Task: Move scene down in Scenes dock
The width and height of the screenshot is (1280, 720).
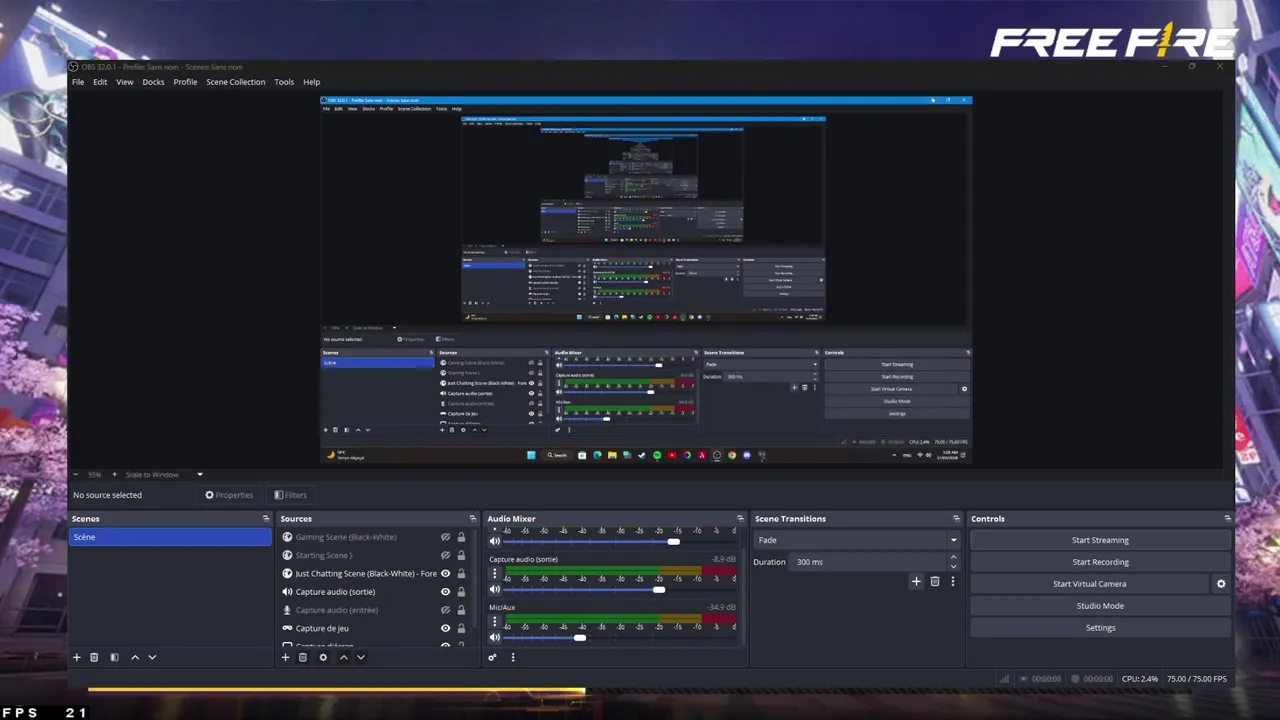Action: (152, 657)
